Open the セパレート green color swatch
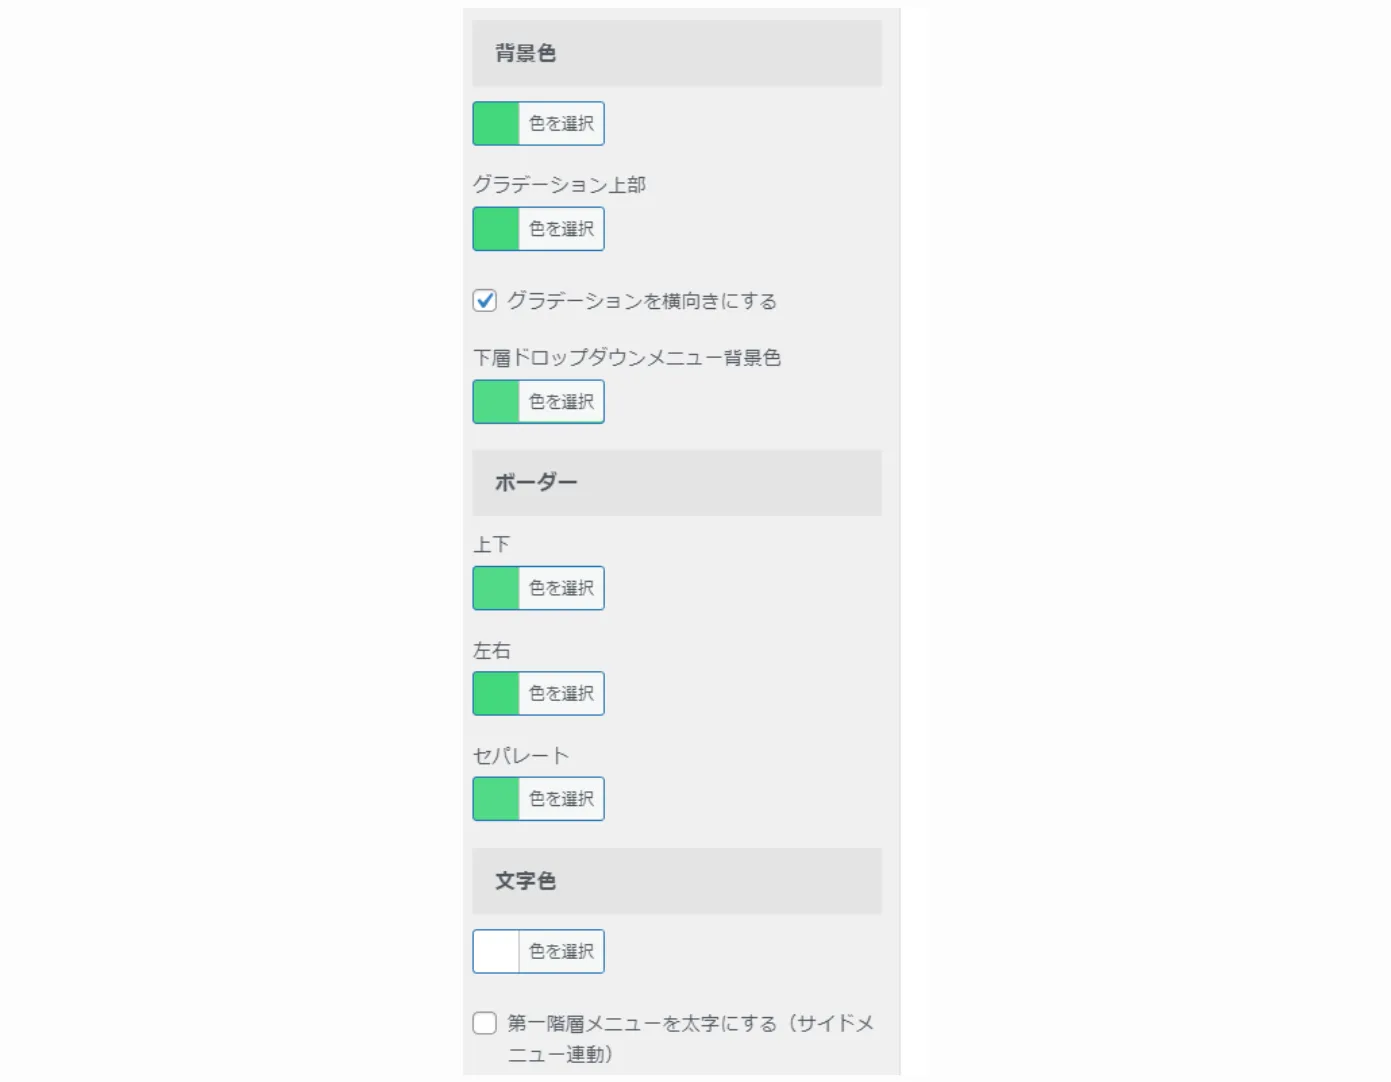This screenshot has height=1082, width=1391. pyautogui.click(x=495, y=798)
